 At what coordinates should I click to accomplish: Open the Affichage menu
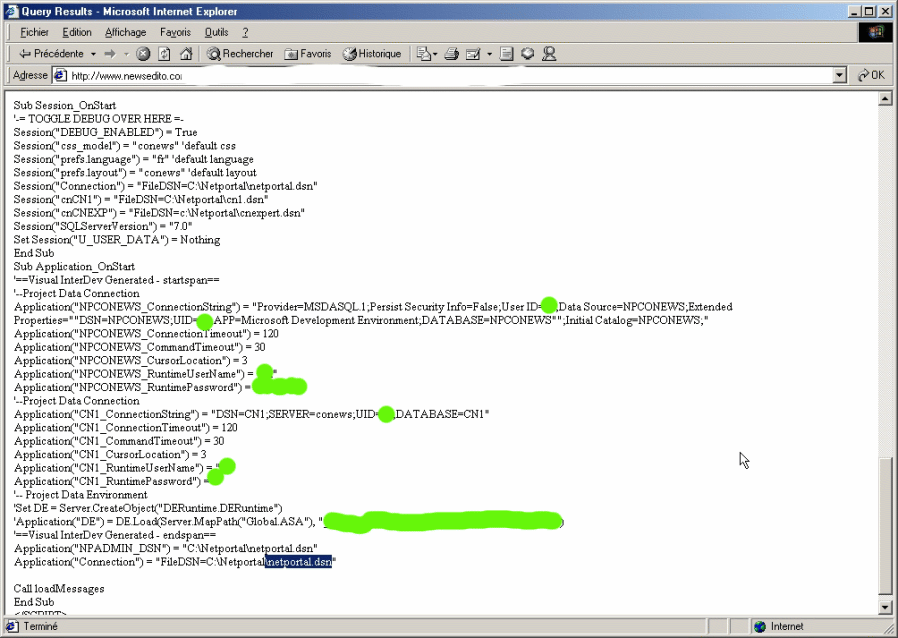tap(125, 32)
